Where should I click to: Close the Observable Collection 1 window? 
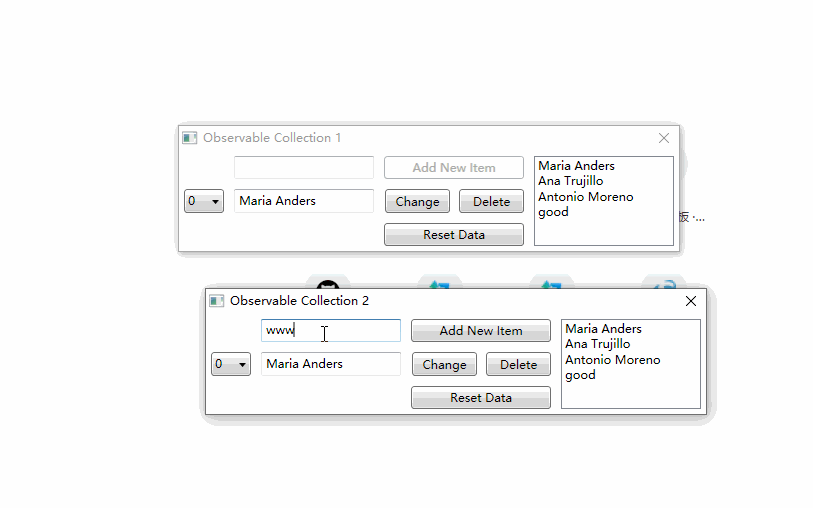[x=664, y=138]
